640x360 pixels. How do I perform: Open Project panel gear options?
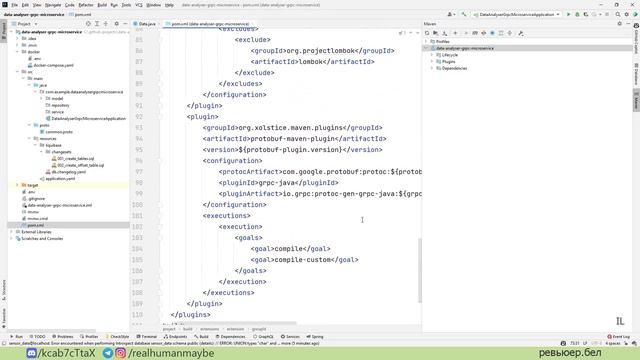click(x=116, y=24)
